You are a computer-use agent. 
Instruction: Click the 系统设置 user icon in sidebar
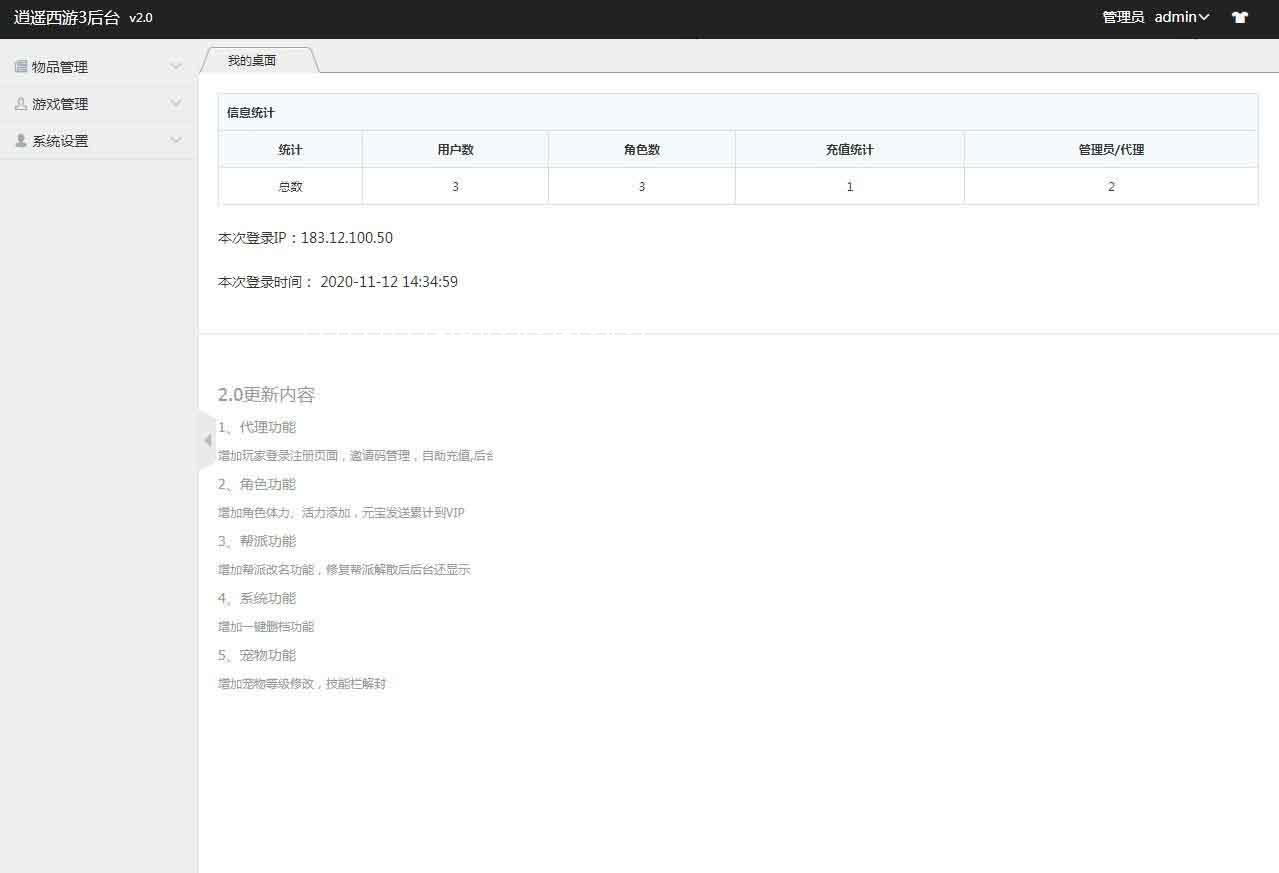pos(20,141)
